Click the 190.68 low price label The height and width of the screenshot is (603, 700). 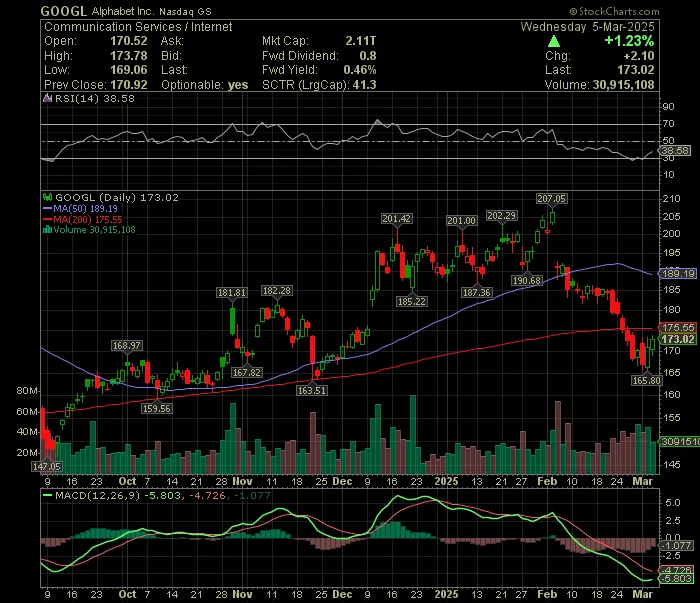point(526,281)
